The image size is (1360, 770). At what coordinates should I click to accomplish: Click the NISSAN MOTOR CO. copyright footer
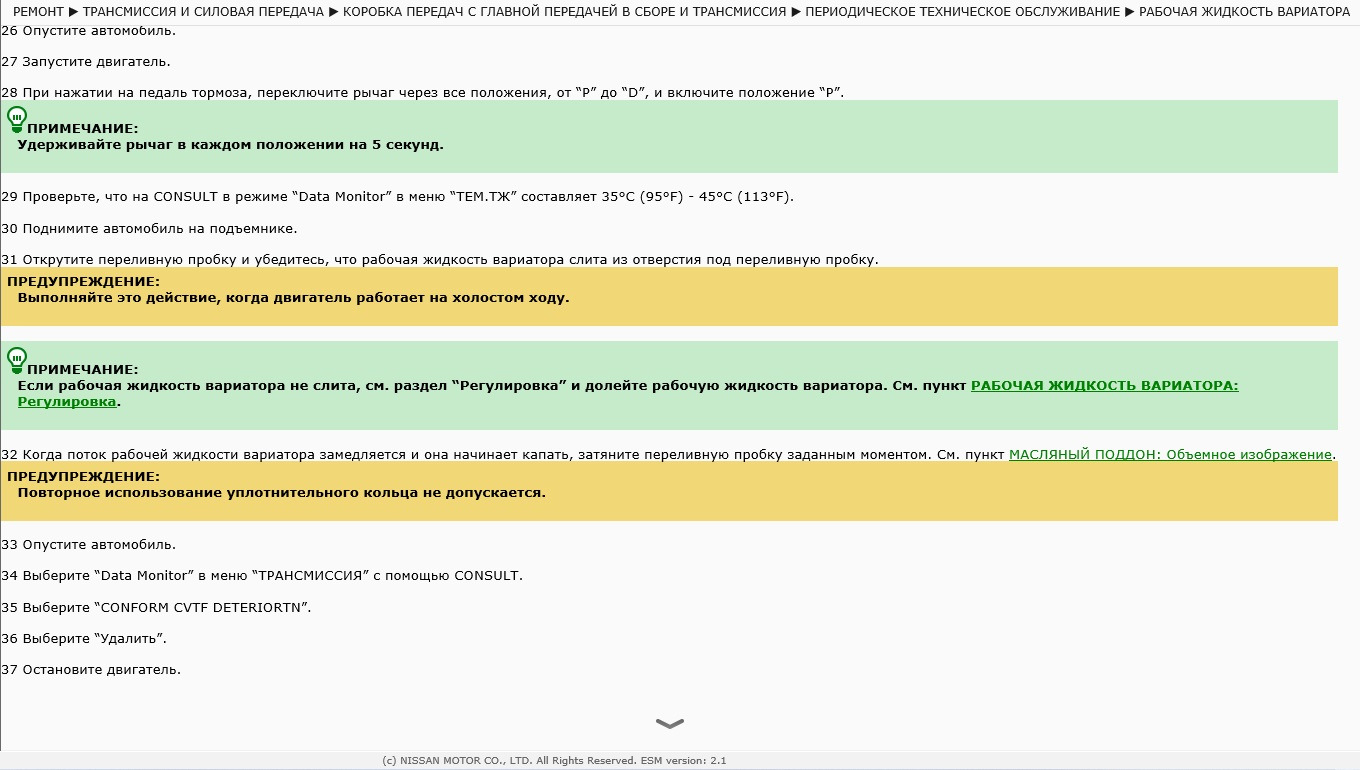pos(554,761)
